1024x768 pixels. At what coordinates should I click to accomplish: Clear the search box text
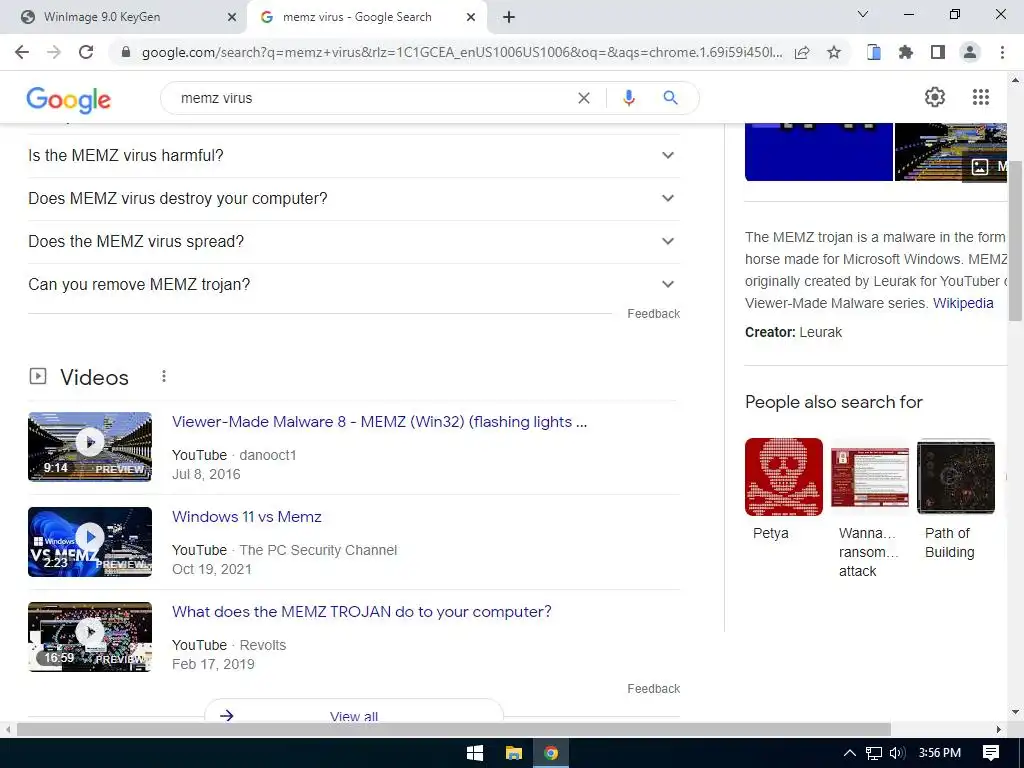(584, 98)
